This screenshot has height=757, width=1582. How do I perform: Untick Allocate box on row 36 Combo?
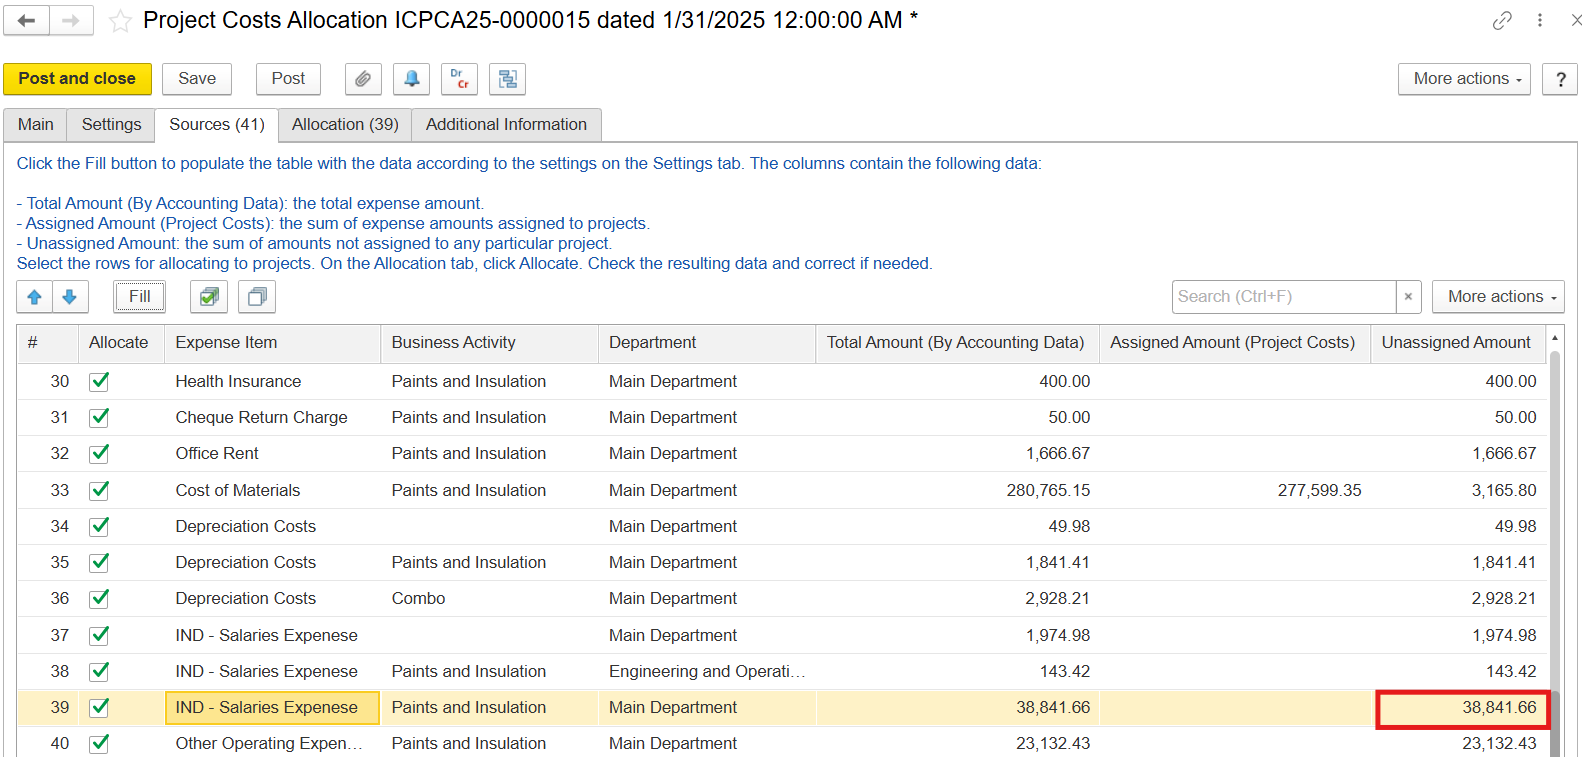pos(99,598)
